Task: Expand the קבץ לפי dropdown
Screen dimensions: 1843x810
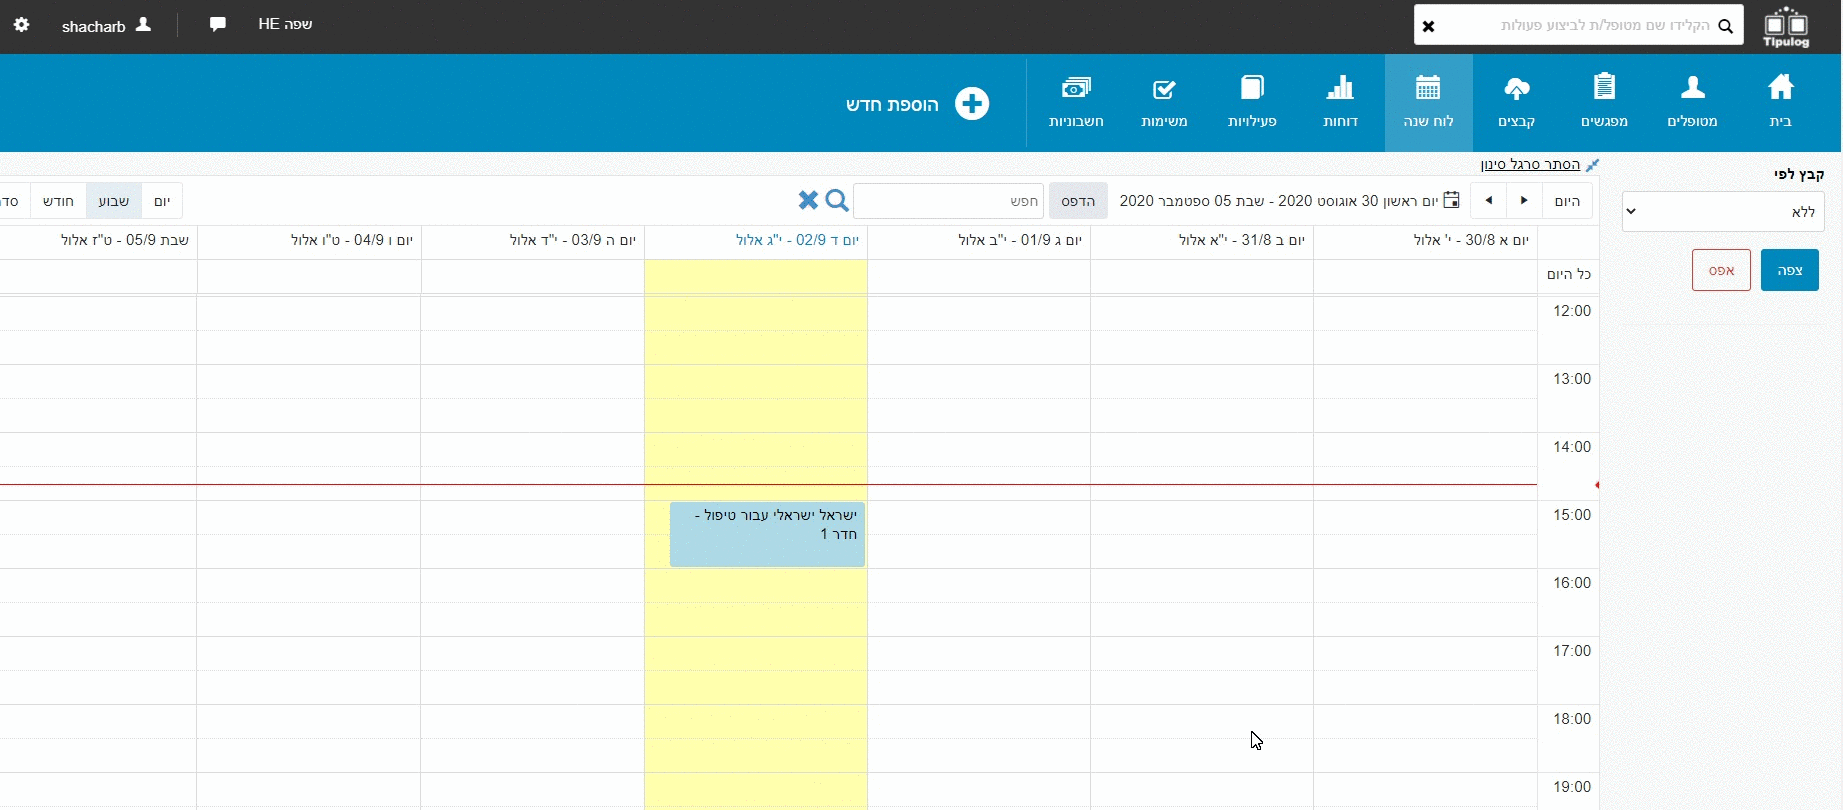Action: [x=1723, y=212]
